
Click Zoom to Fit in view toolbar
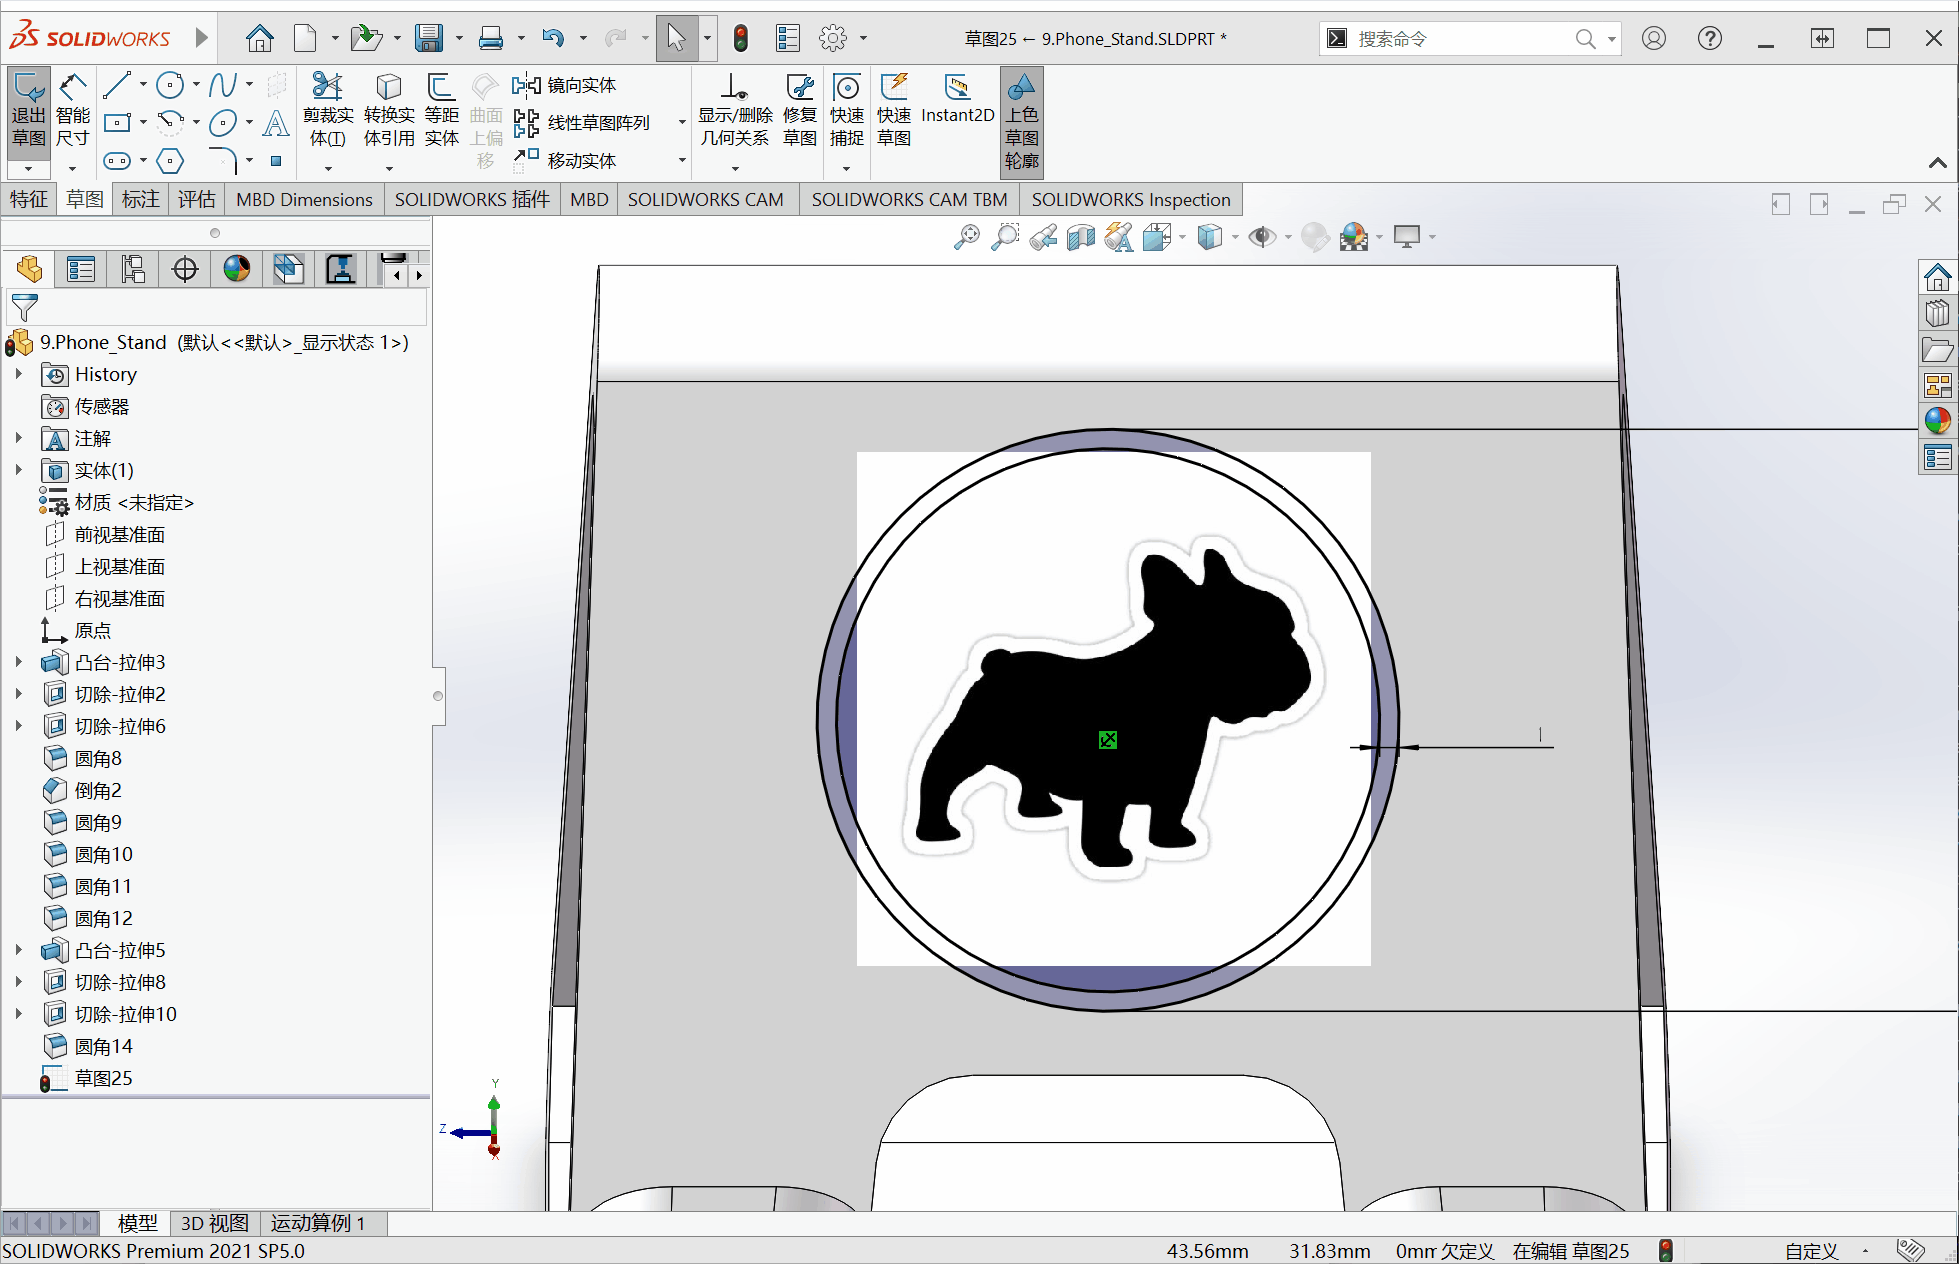(966, 237)
